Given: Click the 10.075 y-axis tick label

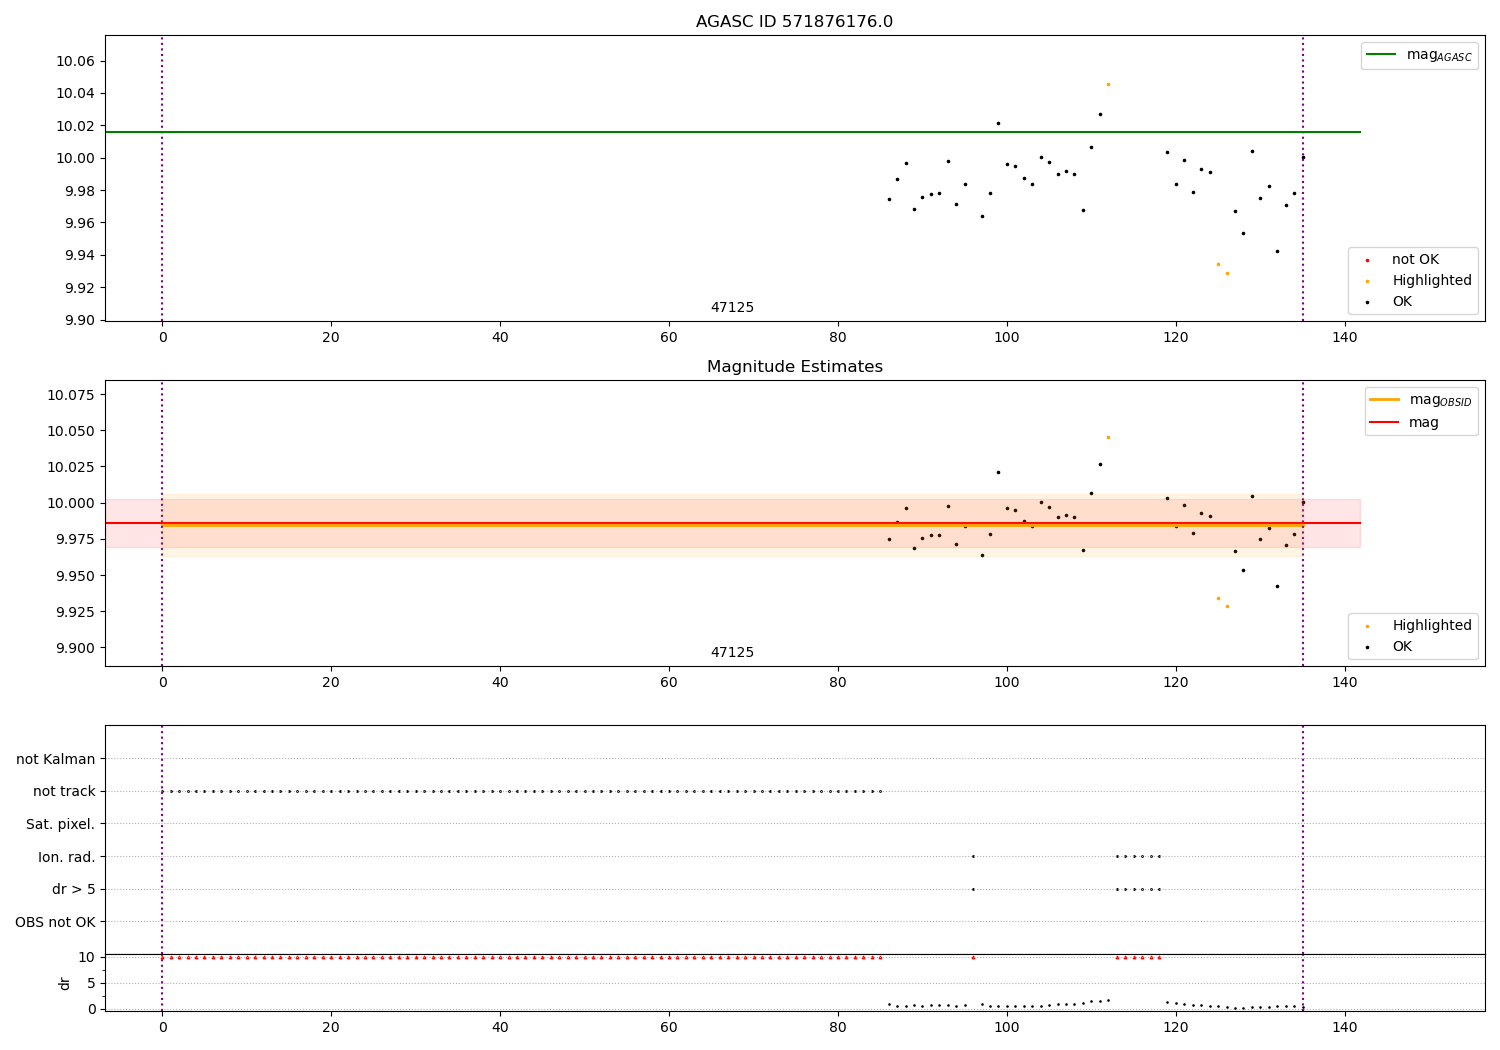Looking at the screenshot, I should point(71,395).
